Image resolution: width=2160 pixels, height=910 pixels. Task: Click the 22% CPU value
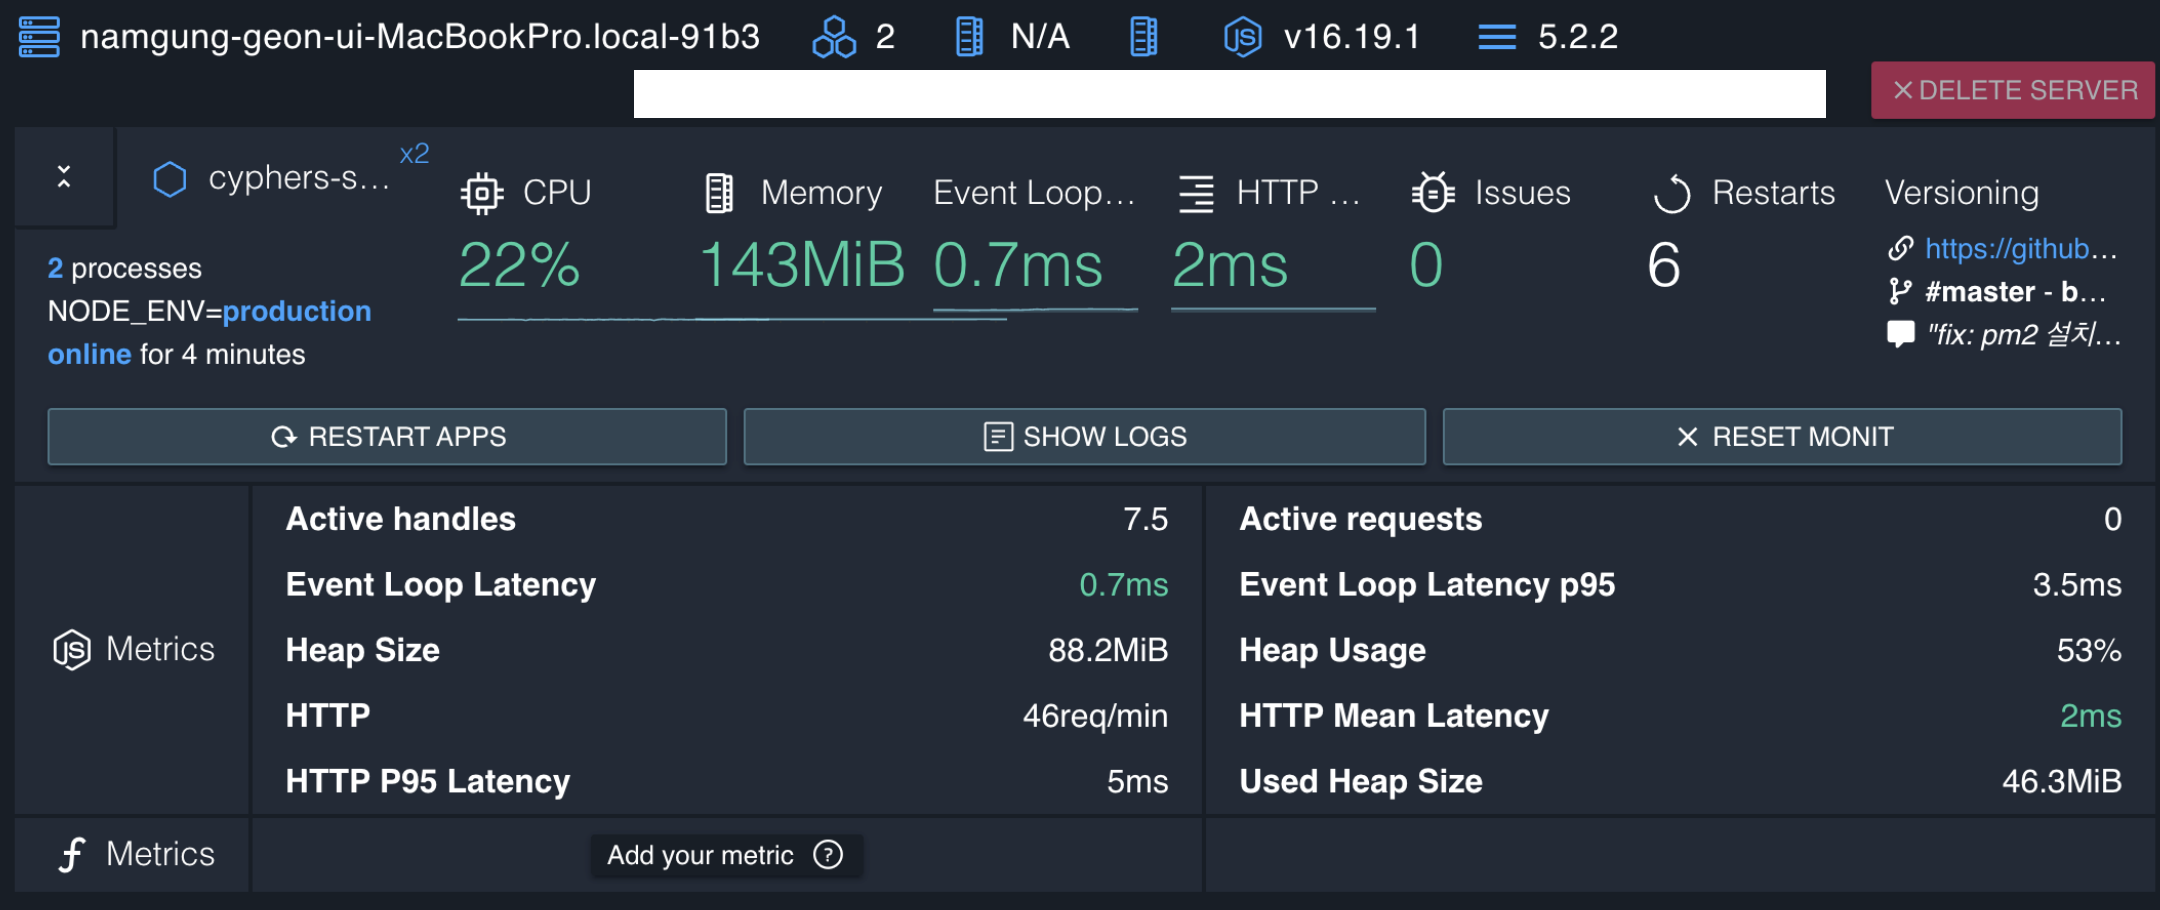click(x=519, y=265)
